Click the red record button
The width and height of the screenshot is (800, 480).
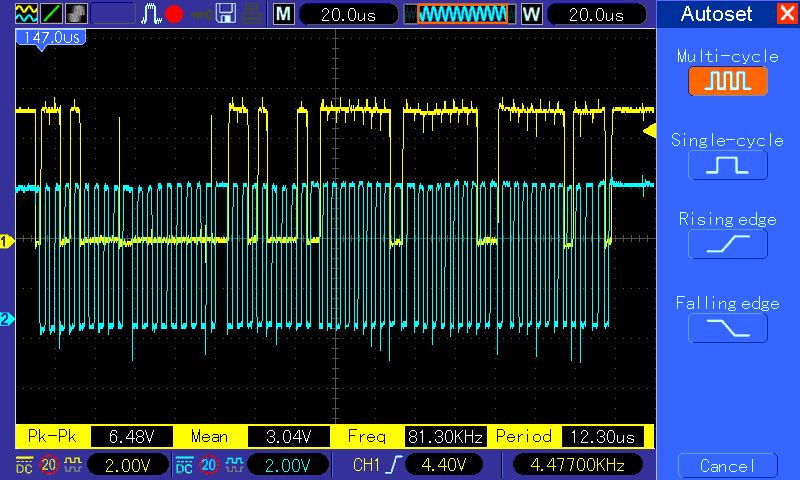174,14
